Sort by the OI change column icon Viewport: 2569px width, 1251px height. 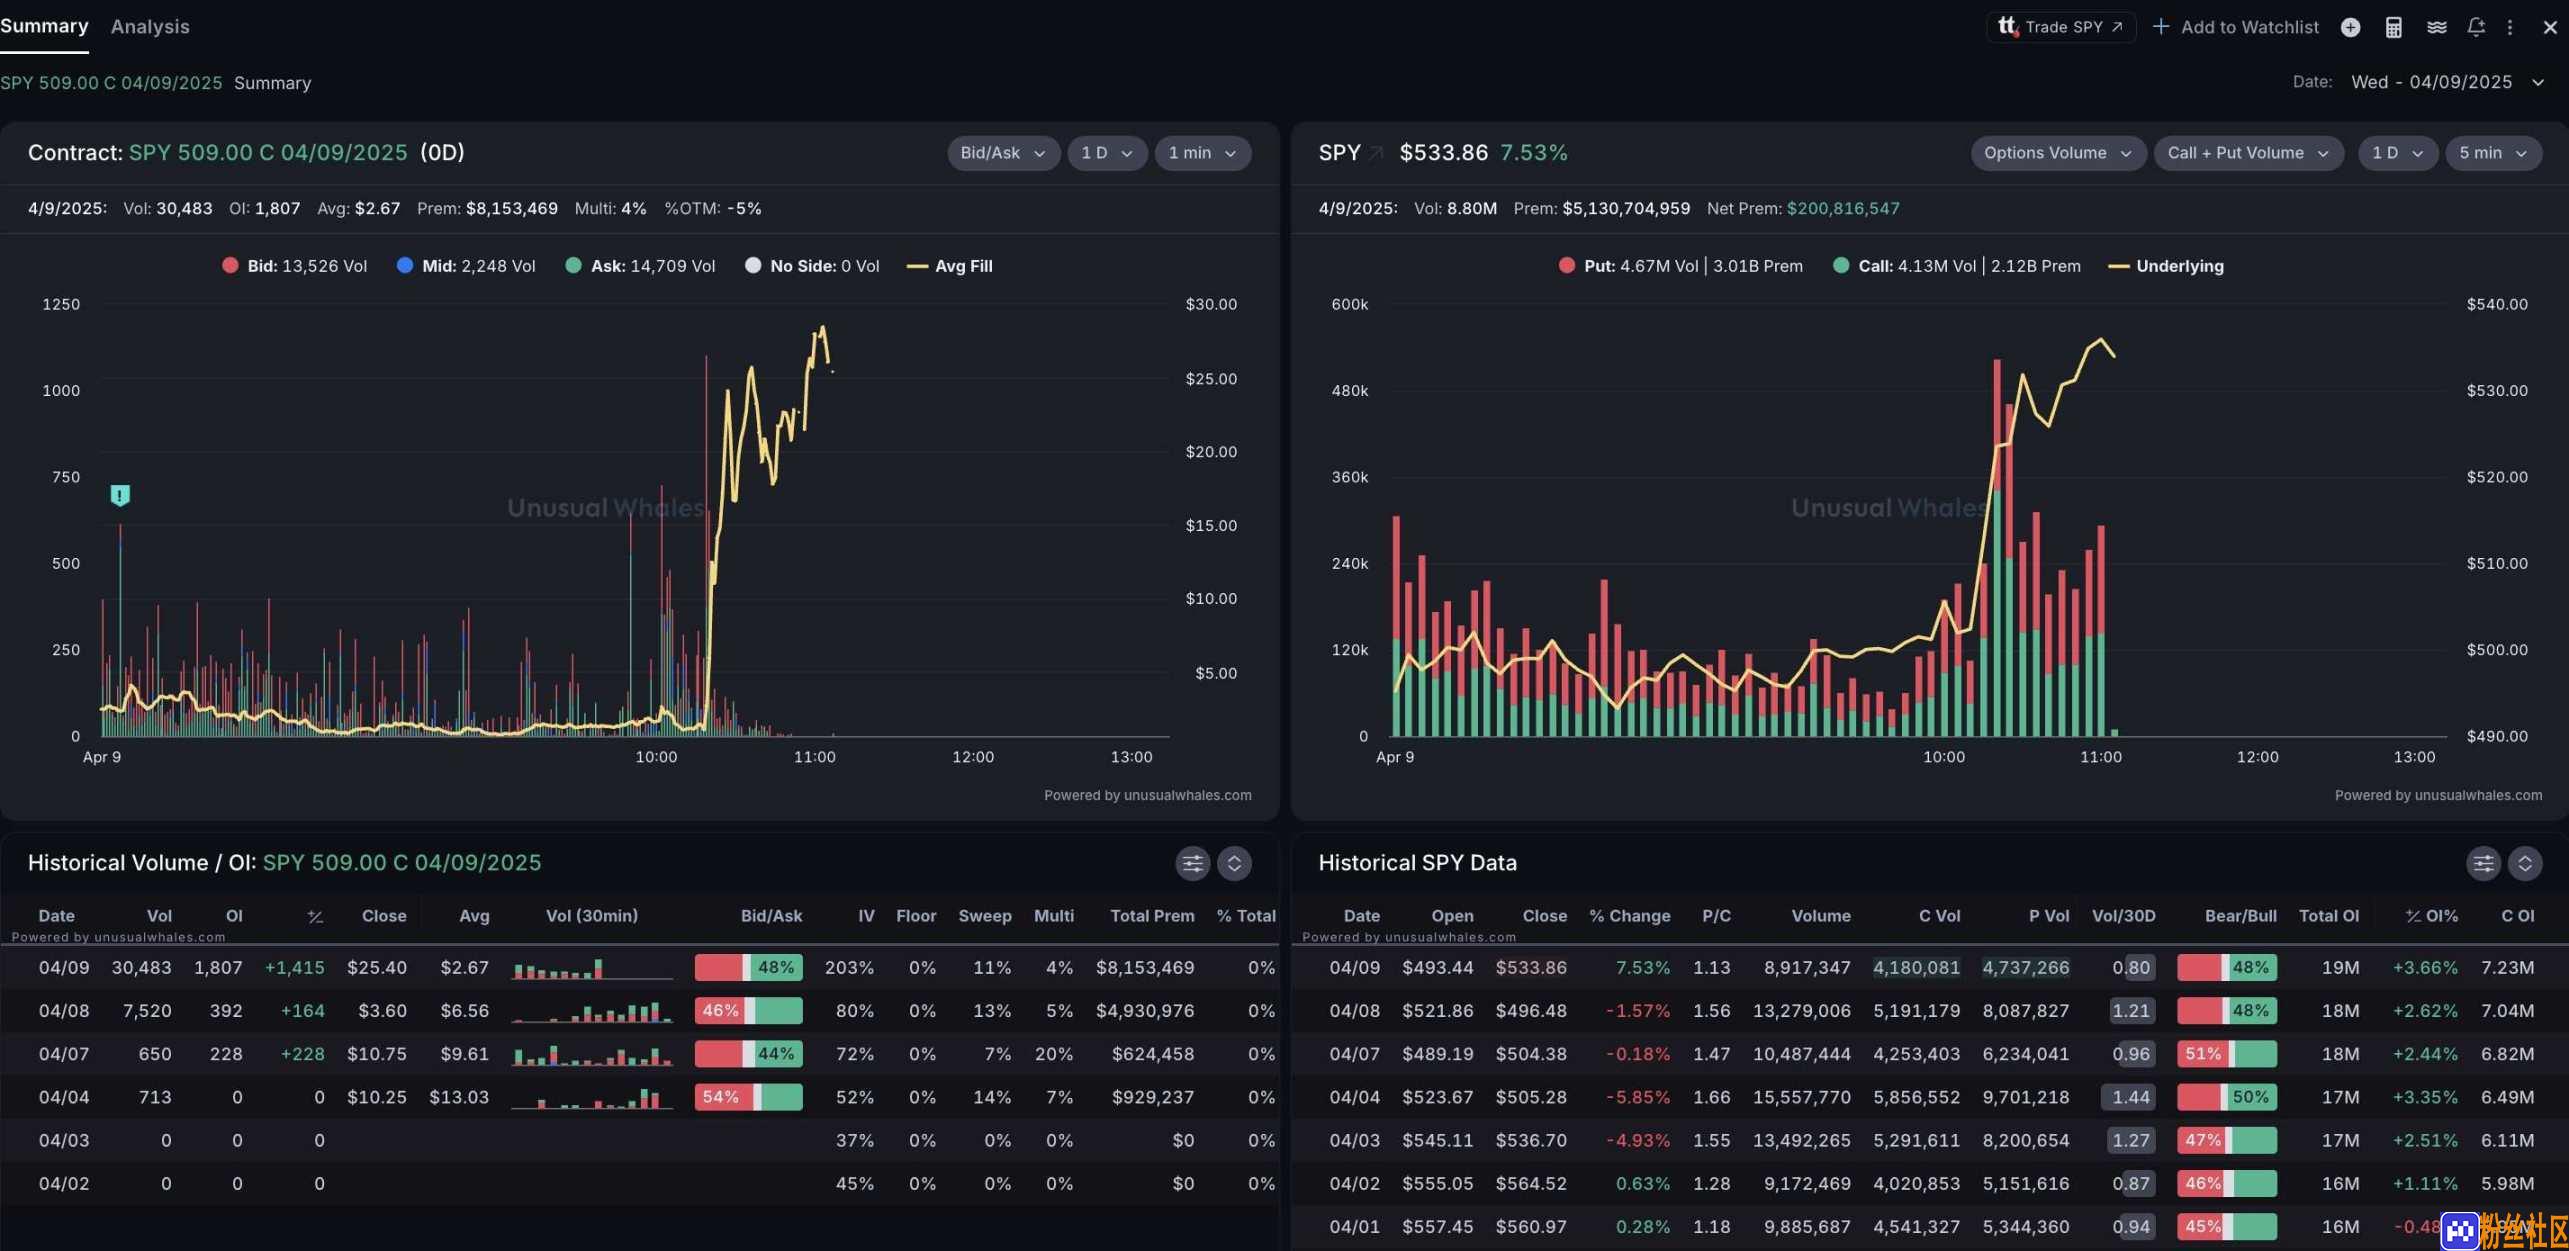point(315,916)
